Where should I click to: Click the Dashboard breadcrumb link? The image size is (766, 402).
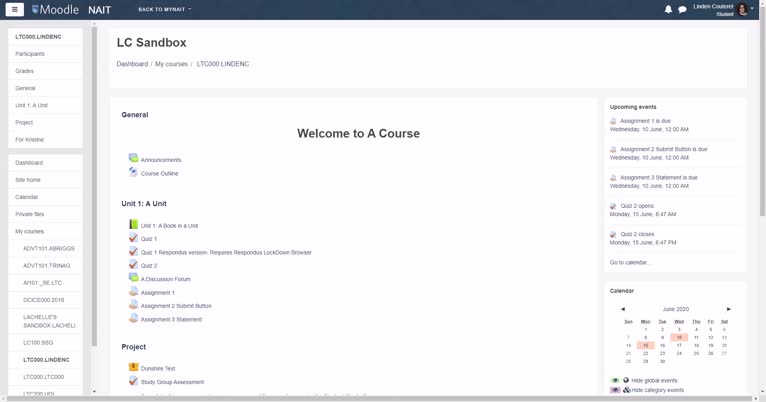point(132,64)
